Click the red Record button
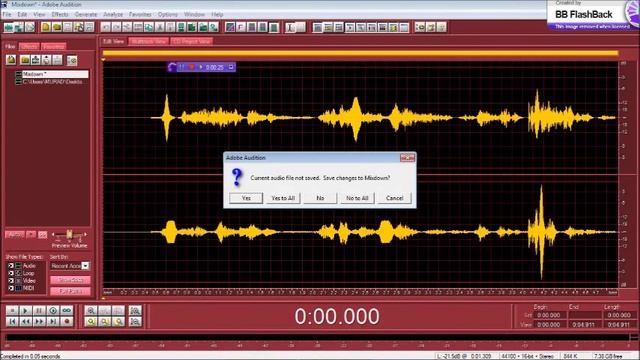Image resolution: width=640 pixels, height=360 pixels. pyautogui.click(x=67, y=322)
